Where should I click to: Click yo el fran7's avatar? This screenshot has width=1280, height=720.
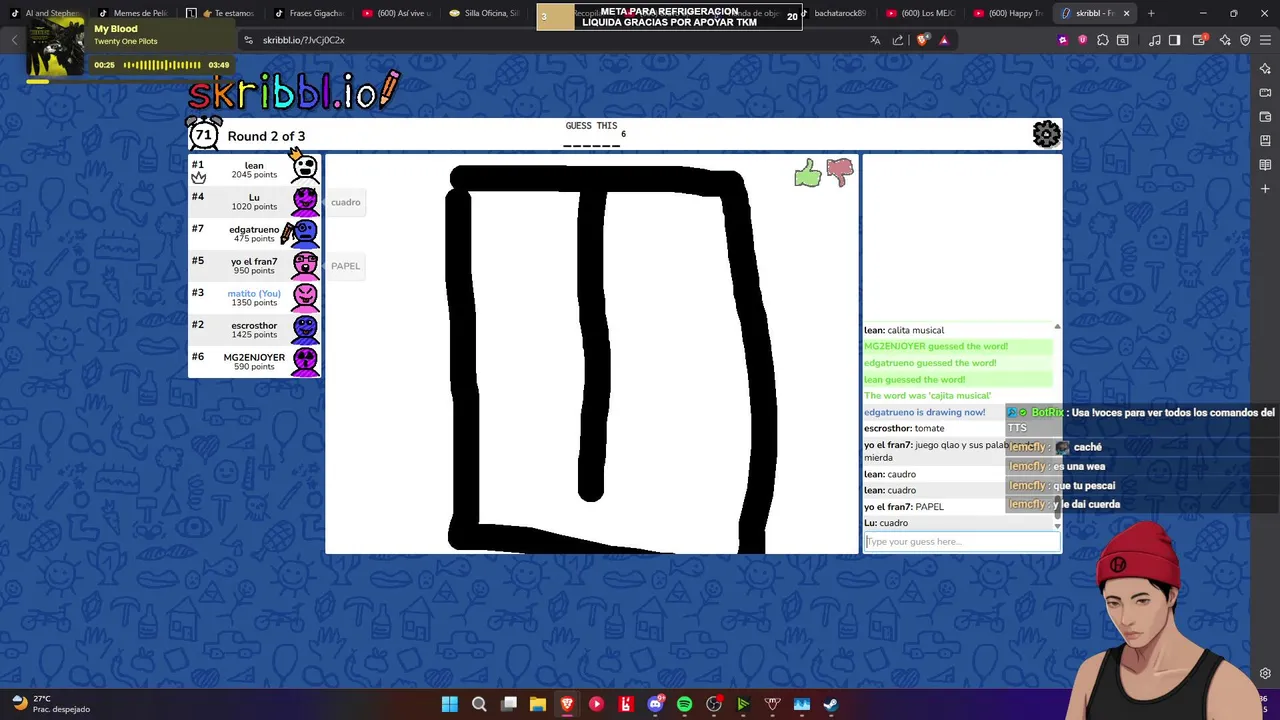[305, 265]
